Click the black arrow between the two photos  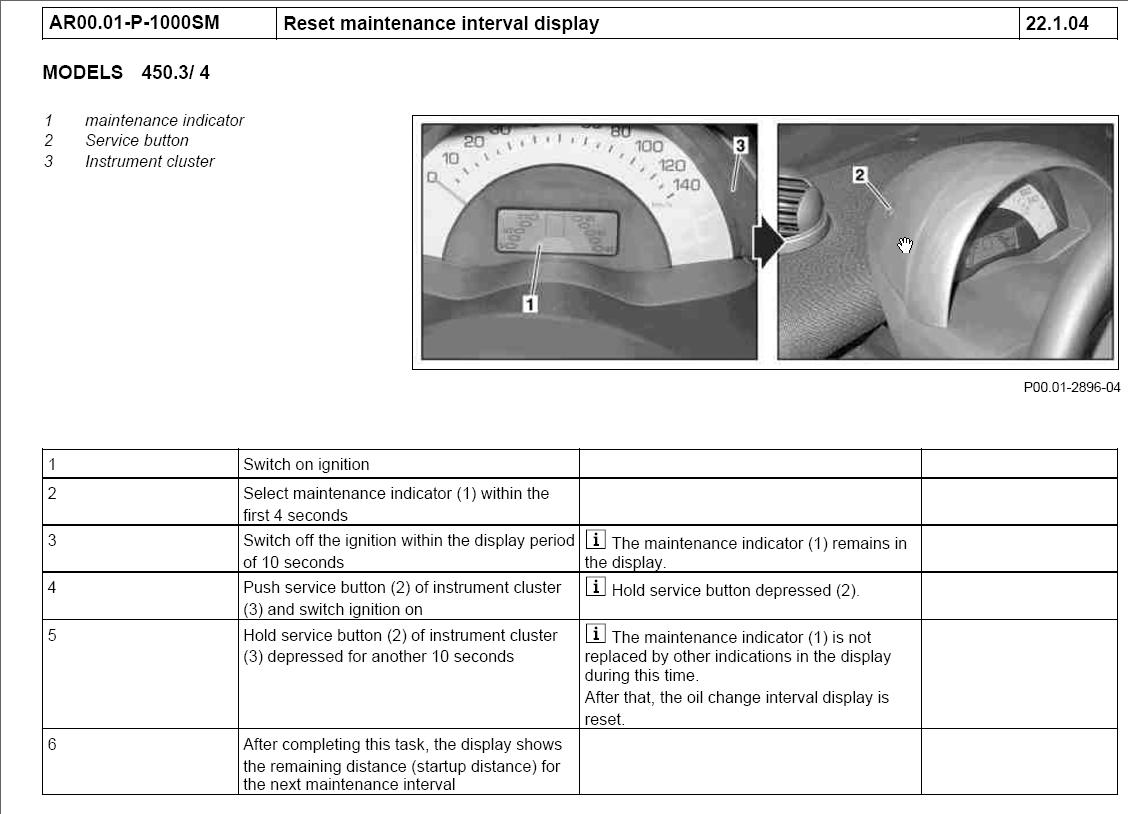tap(767, 245)
